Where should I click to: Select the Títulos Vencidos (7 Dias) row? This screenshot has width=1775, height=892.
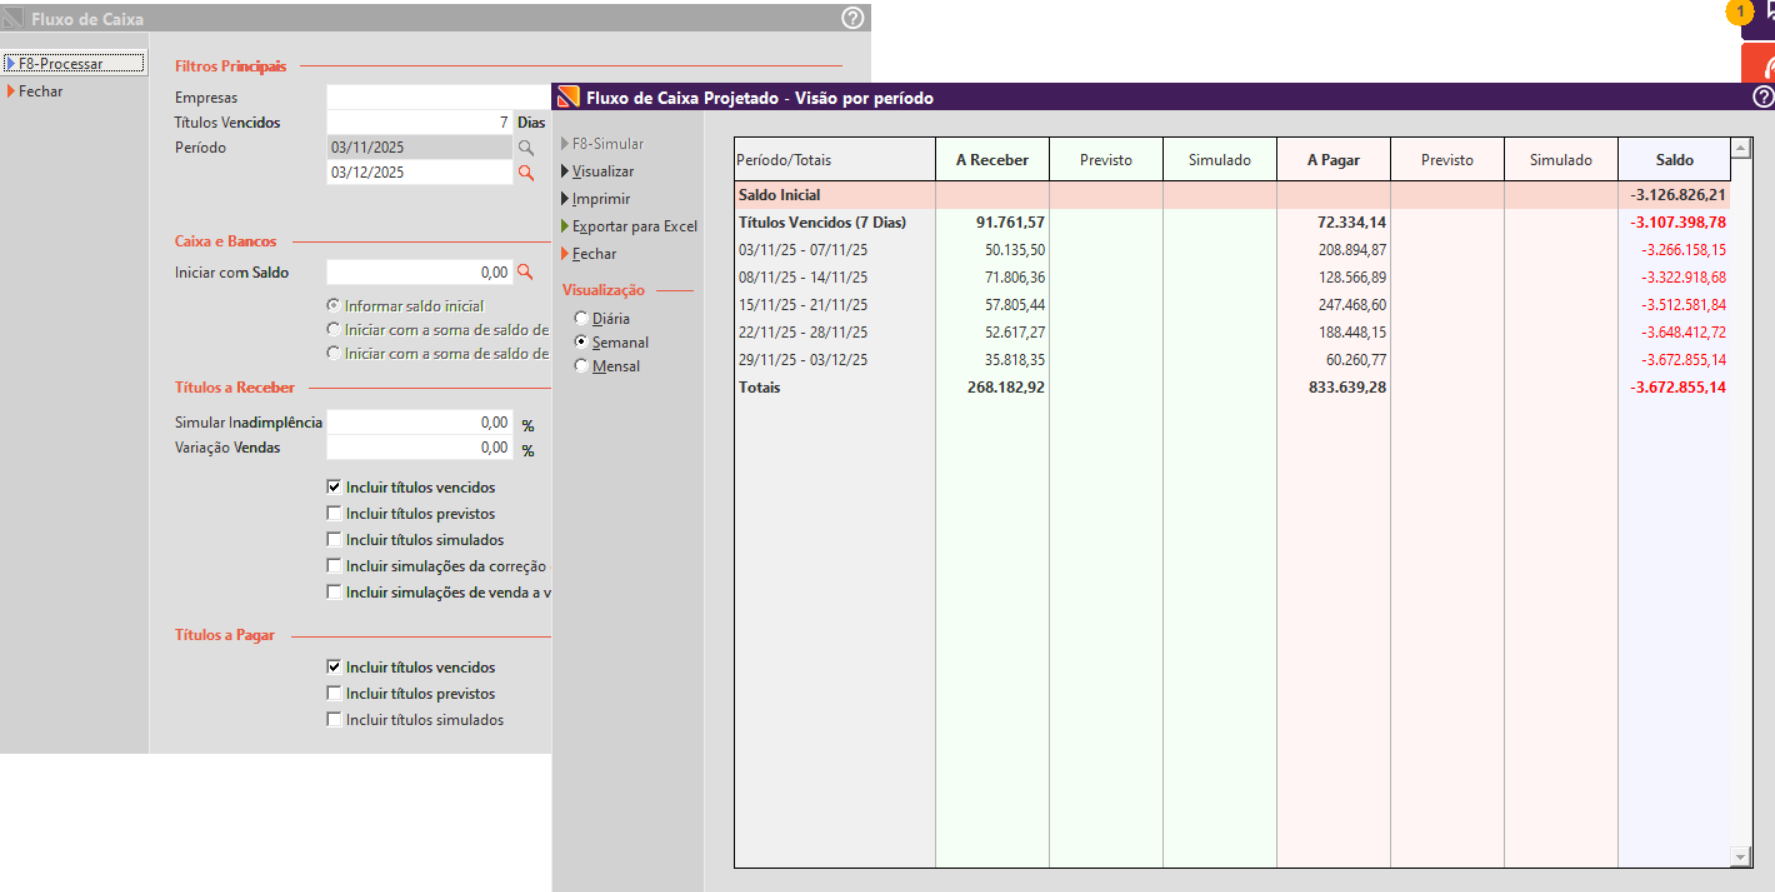pos(1232,222)
